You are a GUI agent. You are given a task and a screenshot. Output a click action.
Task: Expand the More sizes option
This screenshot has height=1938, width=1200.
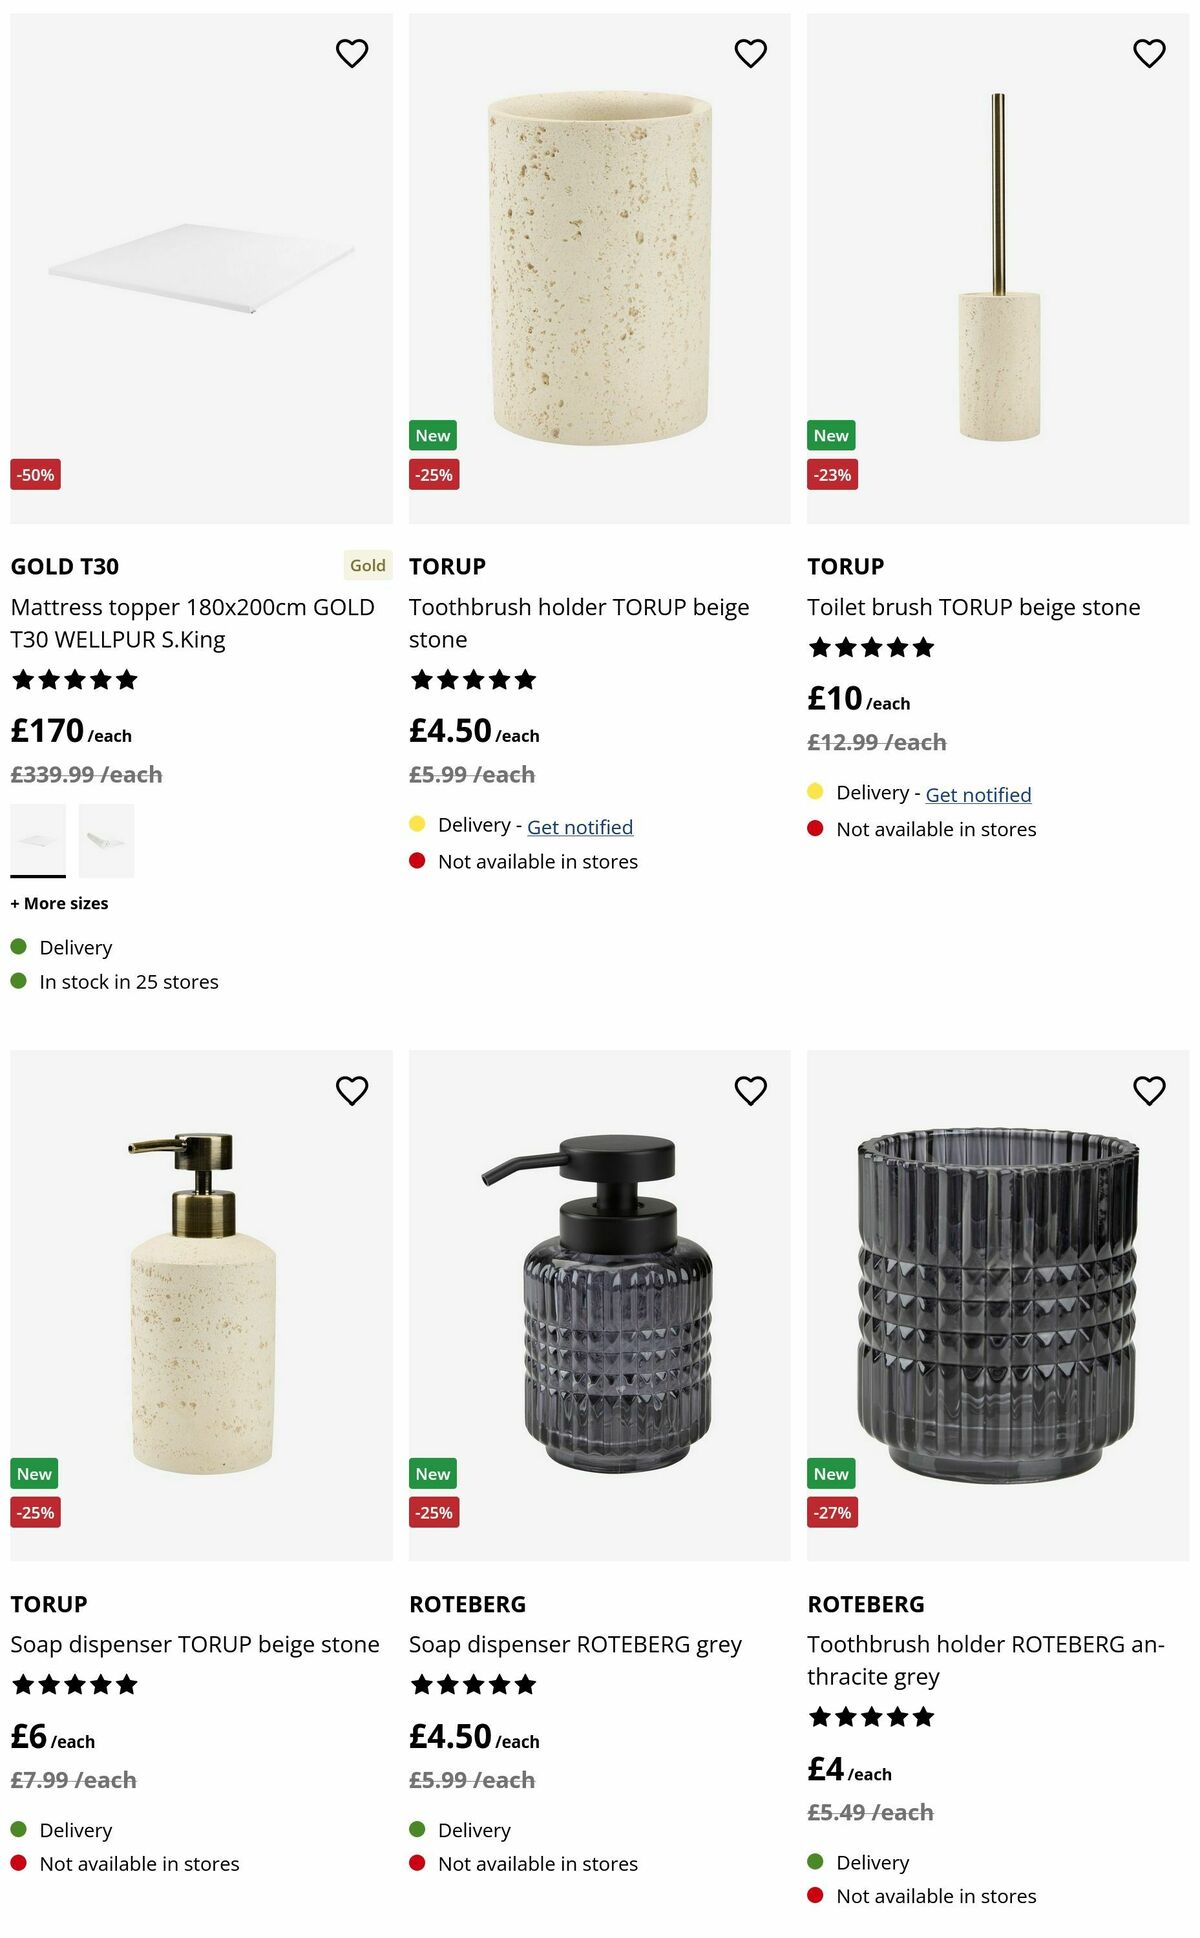[x=60, y=903]
